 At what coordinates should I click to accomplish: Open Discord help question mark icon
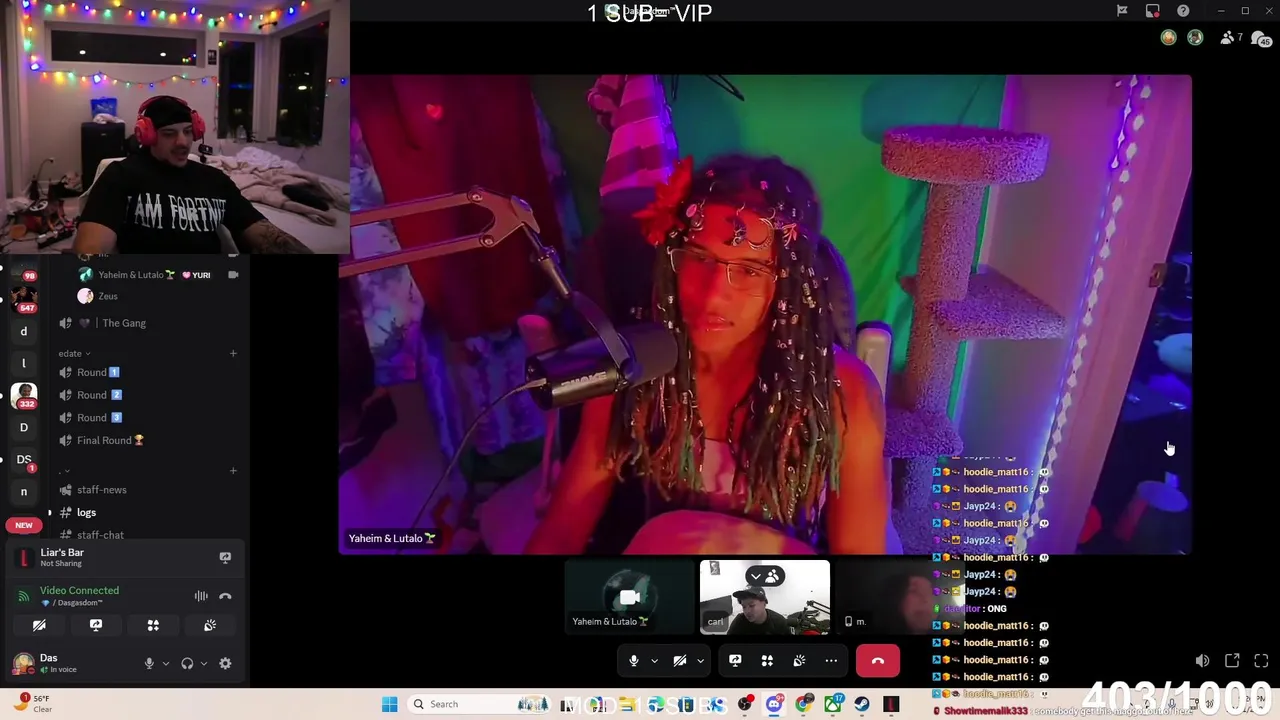point(1183,11)
